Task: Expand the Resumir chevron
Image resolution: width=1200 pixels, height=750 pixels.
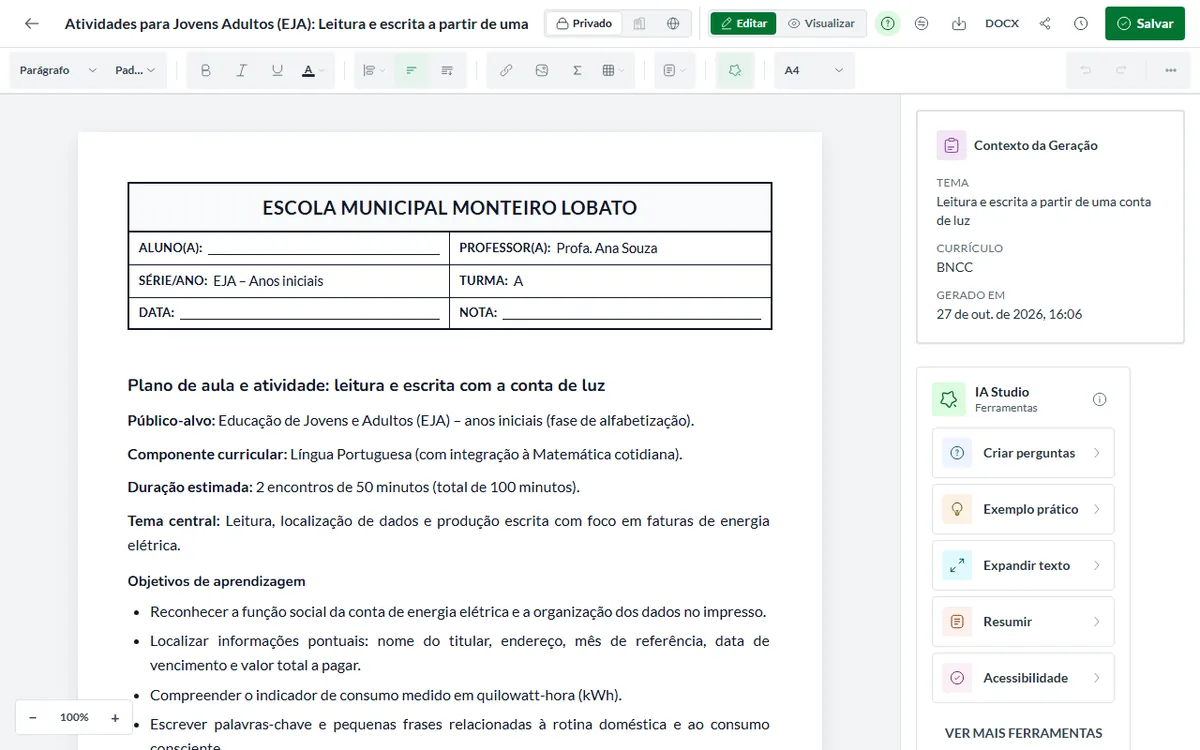Action: (x=1097, y=621)
